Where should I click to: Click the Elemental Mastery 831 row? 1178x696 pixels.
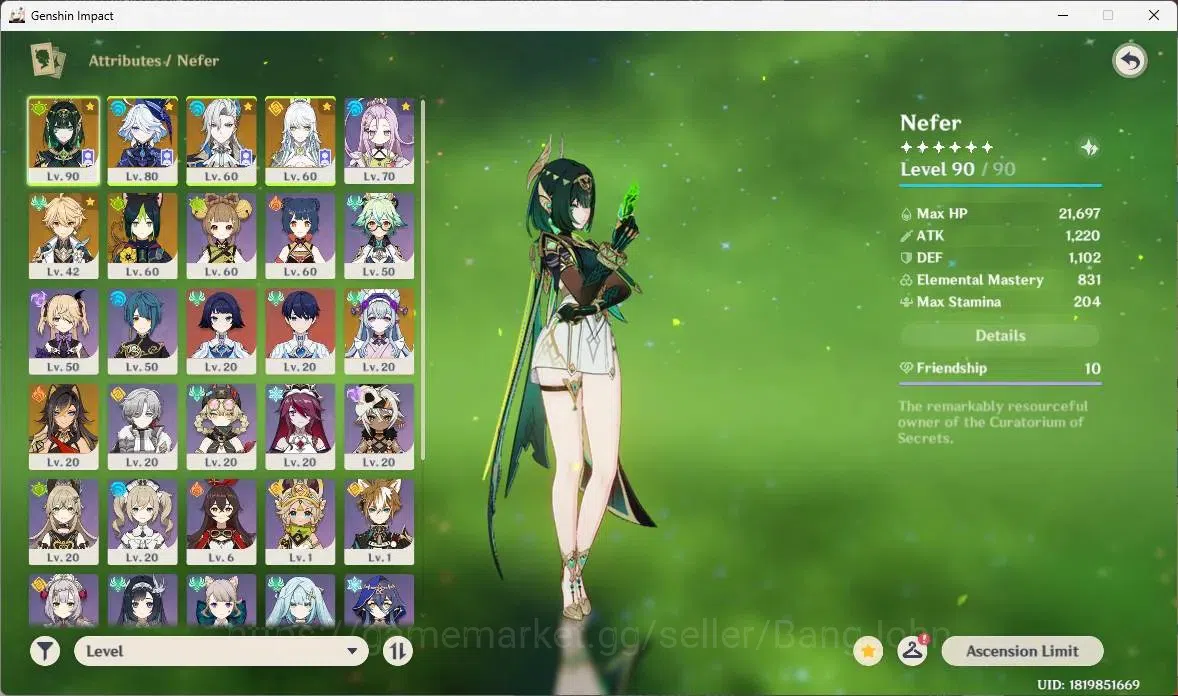click(1000, 280)
